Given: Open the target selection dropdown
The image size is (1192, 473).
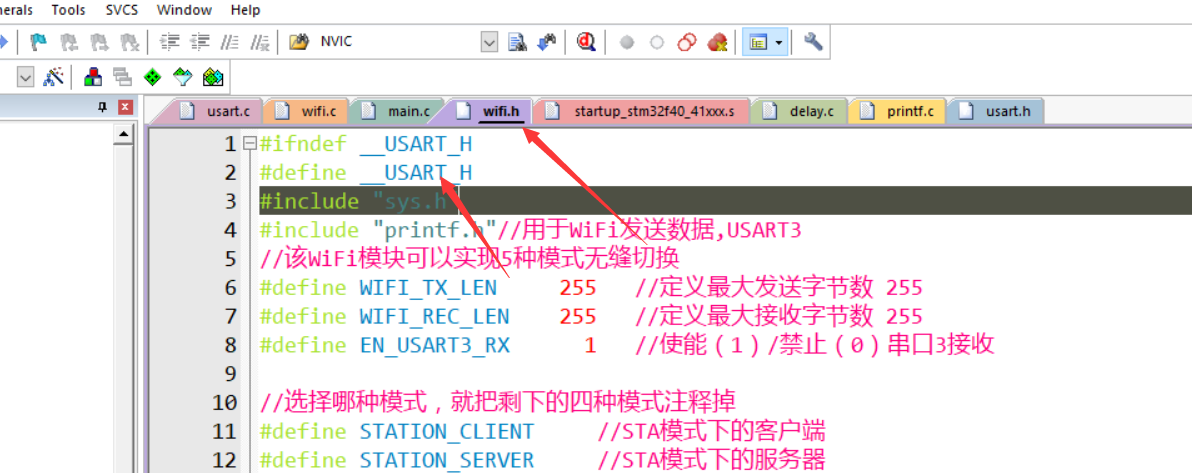Looking at the screenshot, I should pos(26,76).
